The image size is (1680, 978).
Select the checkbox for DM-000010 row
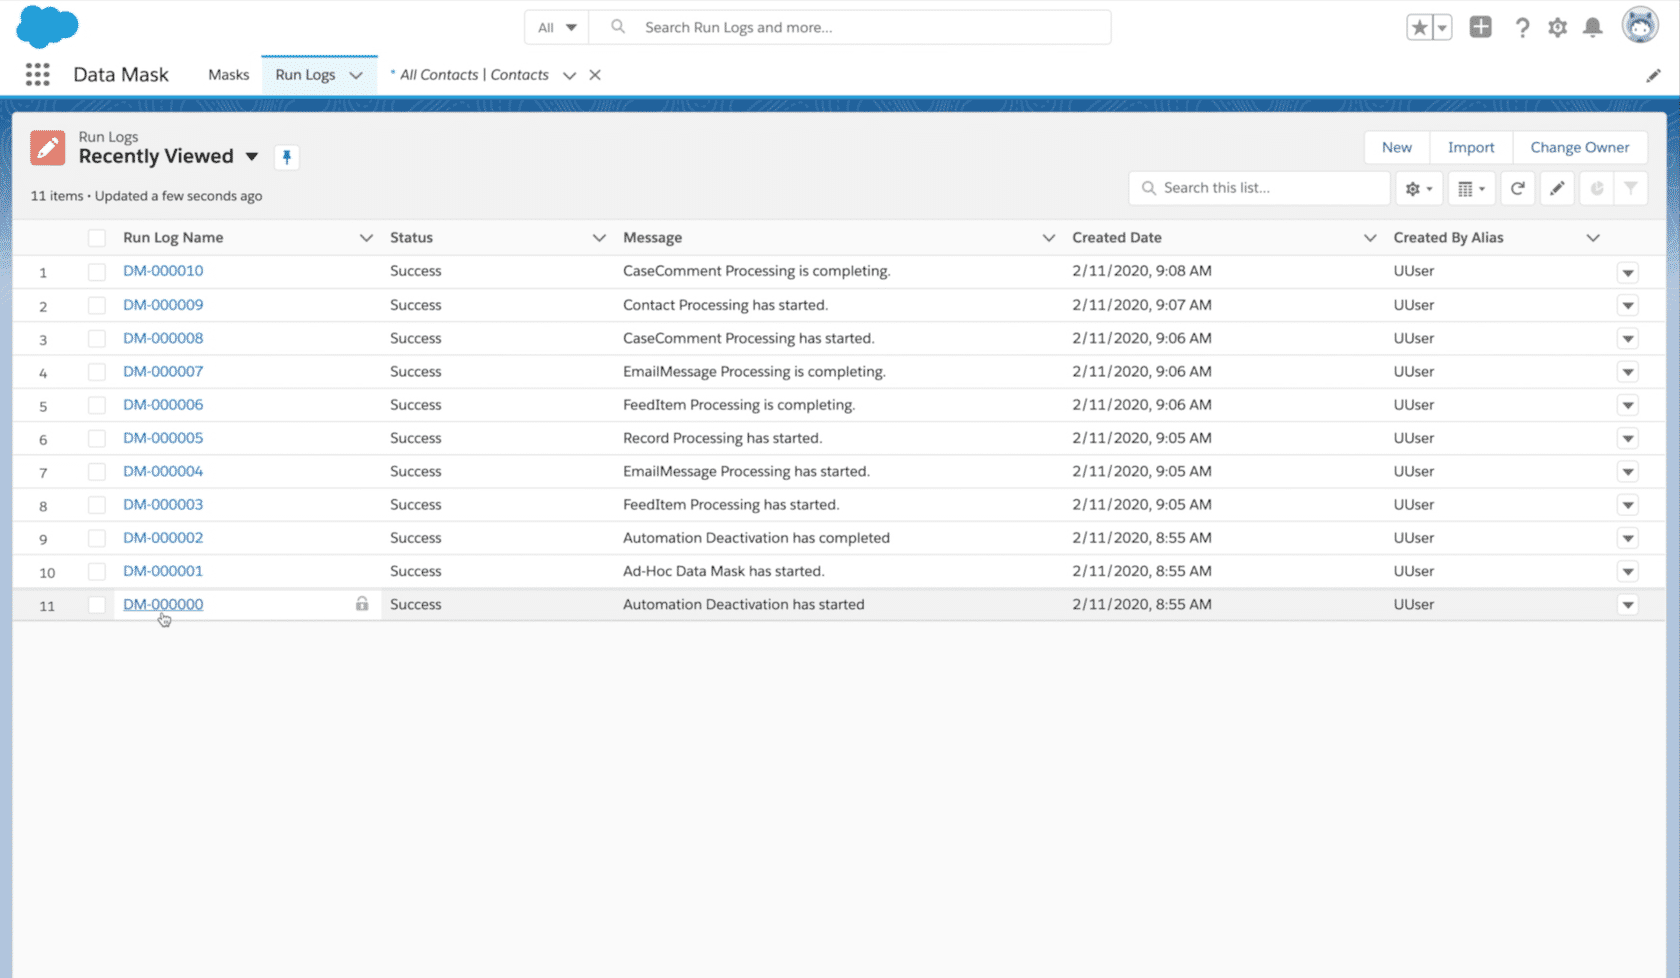click(x=97, y=272)
